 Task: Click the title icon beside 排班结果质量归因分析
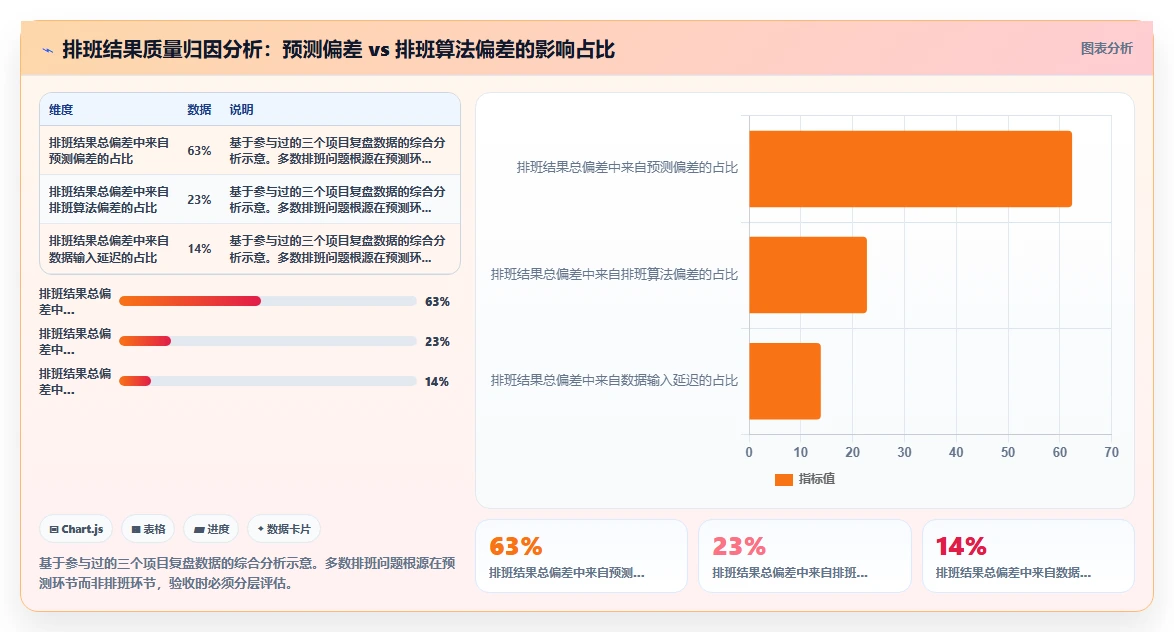pos(48,50)
